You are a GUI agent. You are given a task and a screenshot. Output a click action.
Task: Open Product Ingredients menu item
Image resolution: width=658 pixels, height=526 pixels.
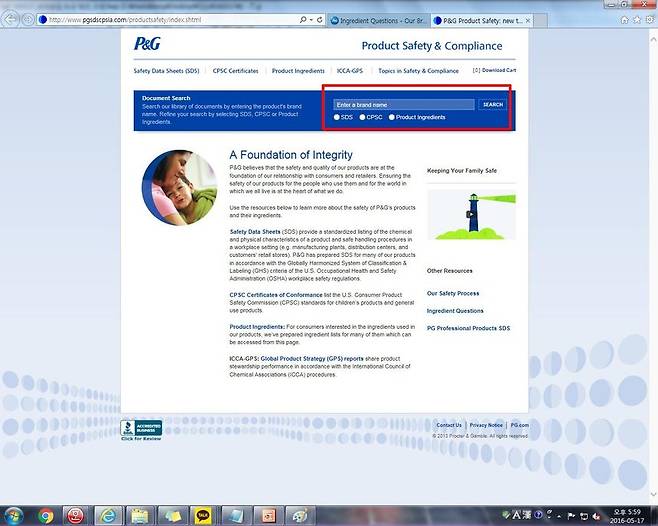pyautogui.click(x=298, y=71)
